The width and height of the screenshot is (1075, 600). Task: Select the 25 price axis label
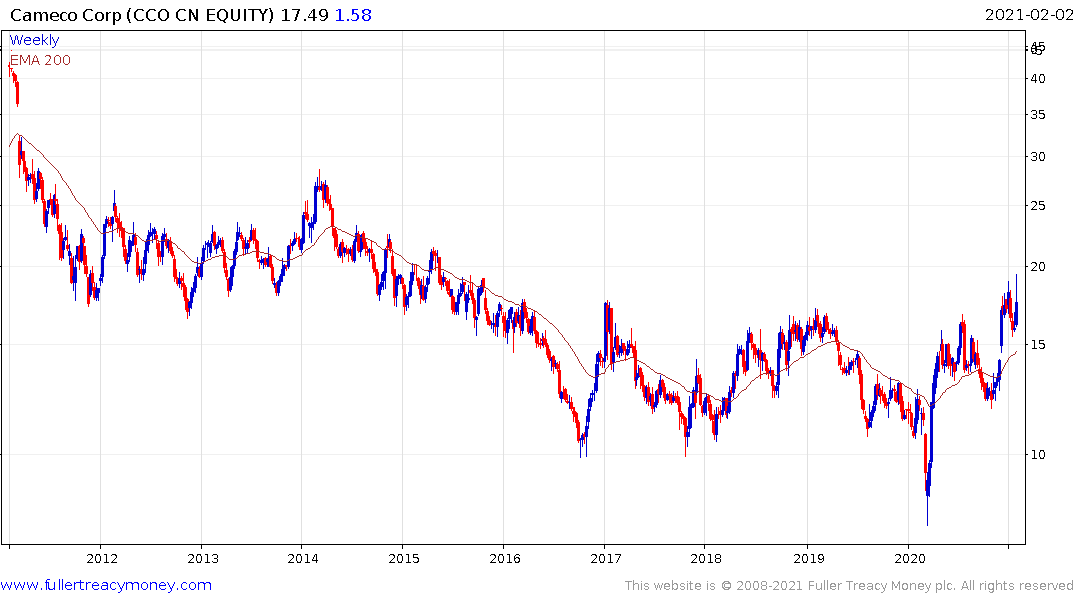pyautogui.click(x=1038, y=206)
